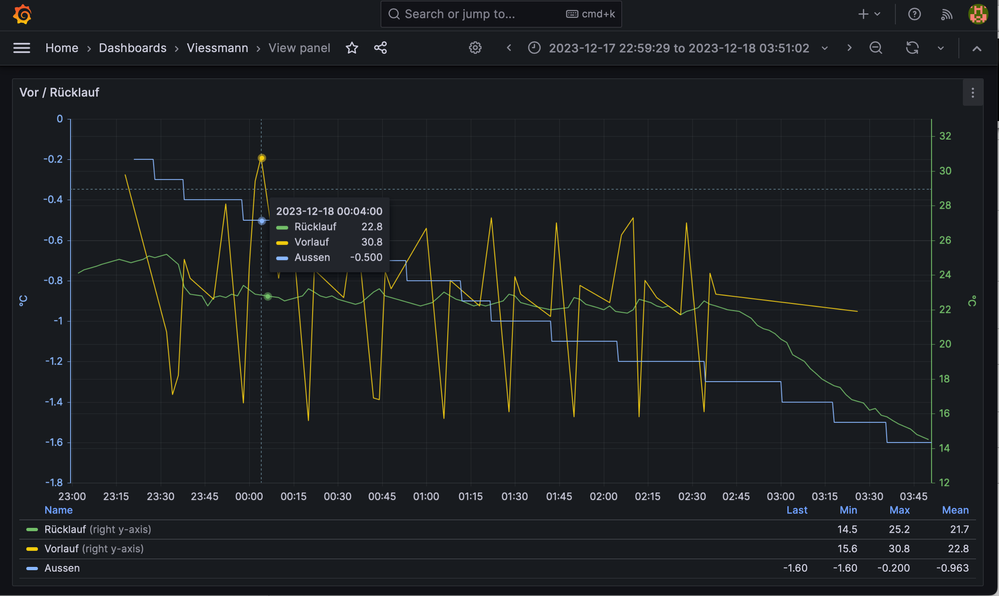Screen dimensions: 999x596
Task: Click the Rücklauf min value 14.5
Action: (847, 529)
